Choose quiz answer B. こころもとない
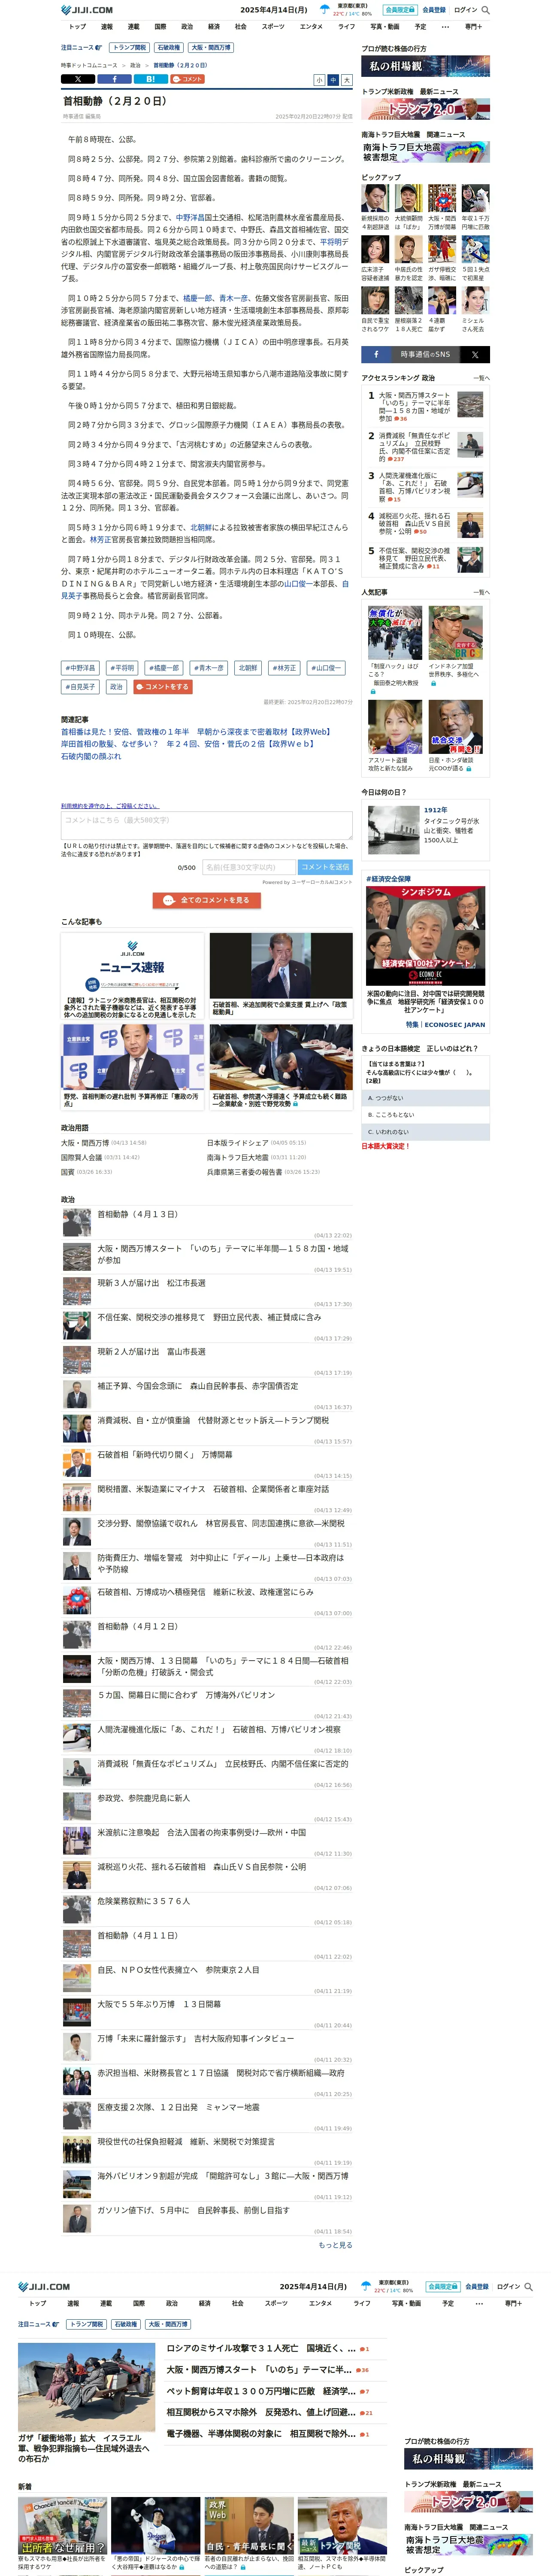Screen dimensions: 551x2576 426,1115
